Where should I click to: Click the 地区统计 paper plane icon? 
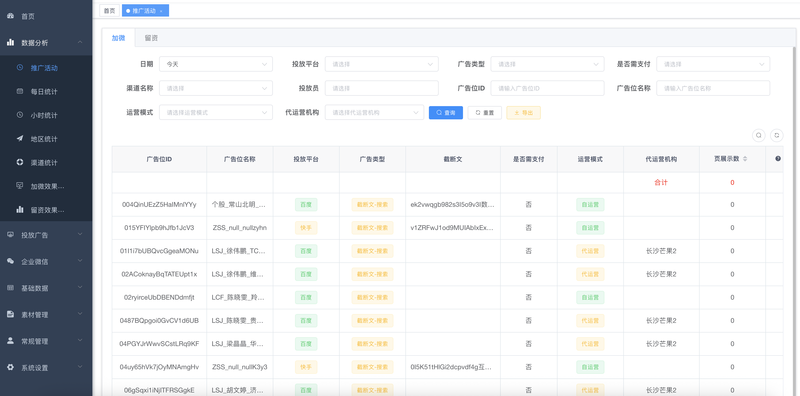20,138
